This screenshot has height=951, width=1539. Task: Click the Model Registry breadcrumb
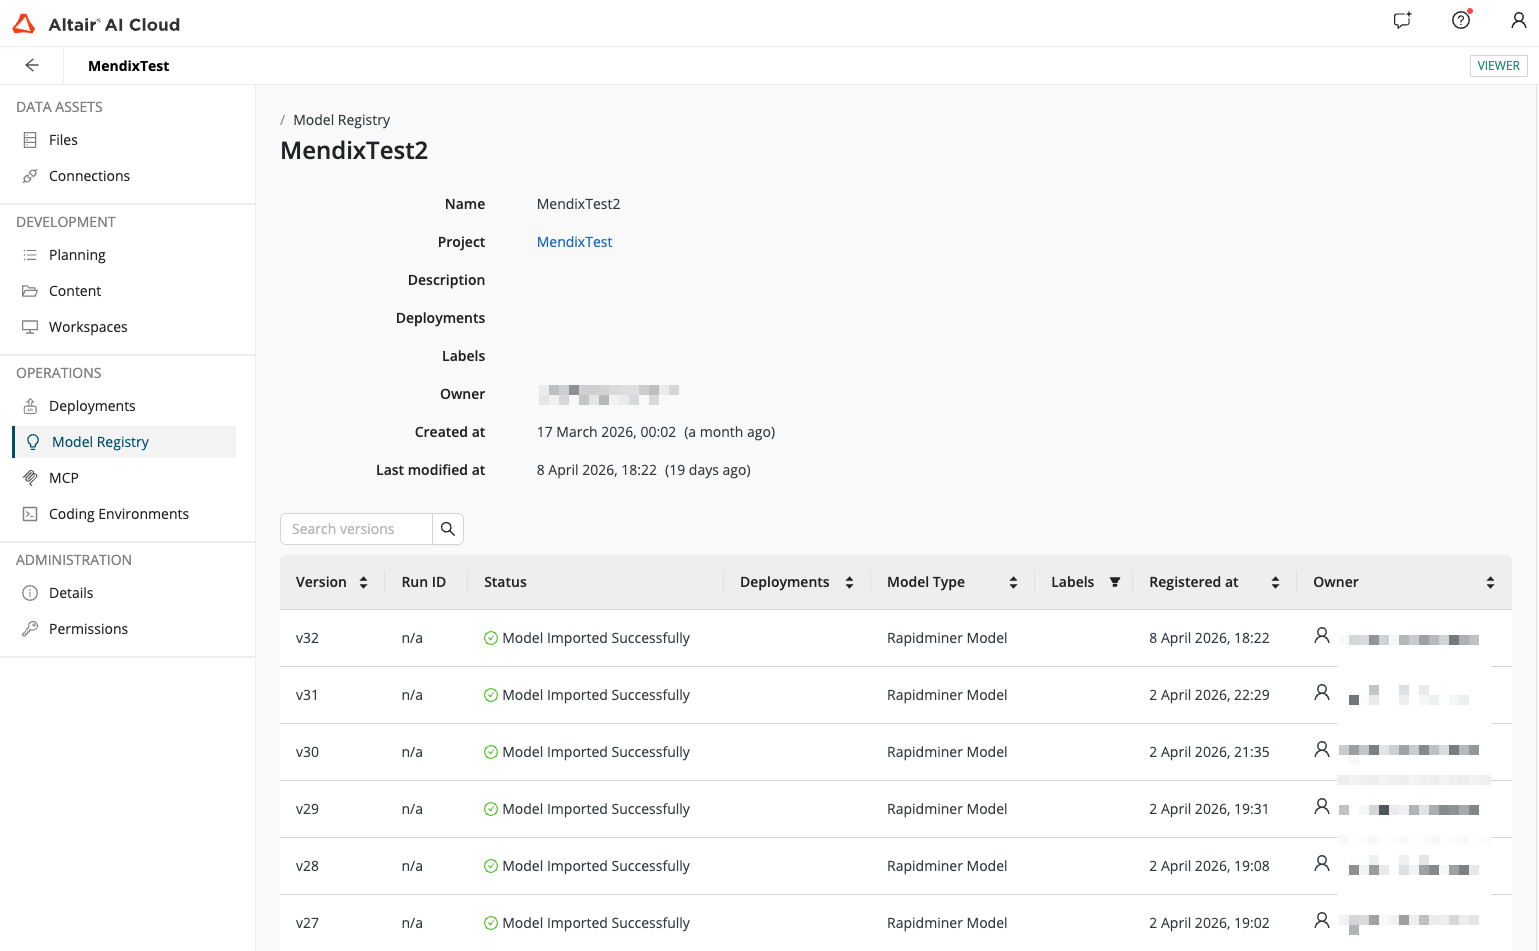341,120
